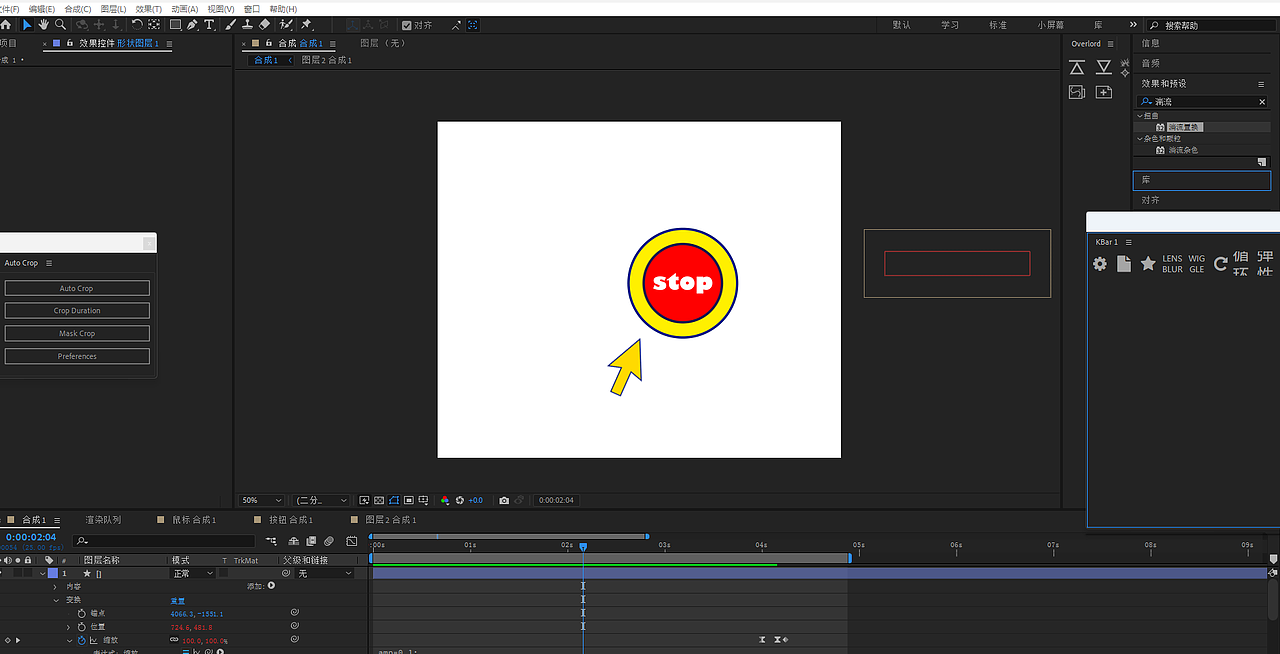Click Overlord new shape layer plus icon
Screen dimensions: 1280x654
pos(1104,92)
